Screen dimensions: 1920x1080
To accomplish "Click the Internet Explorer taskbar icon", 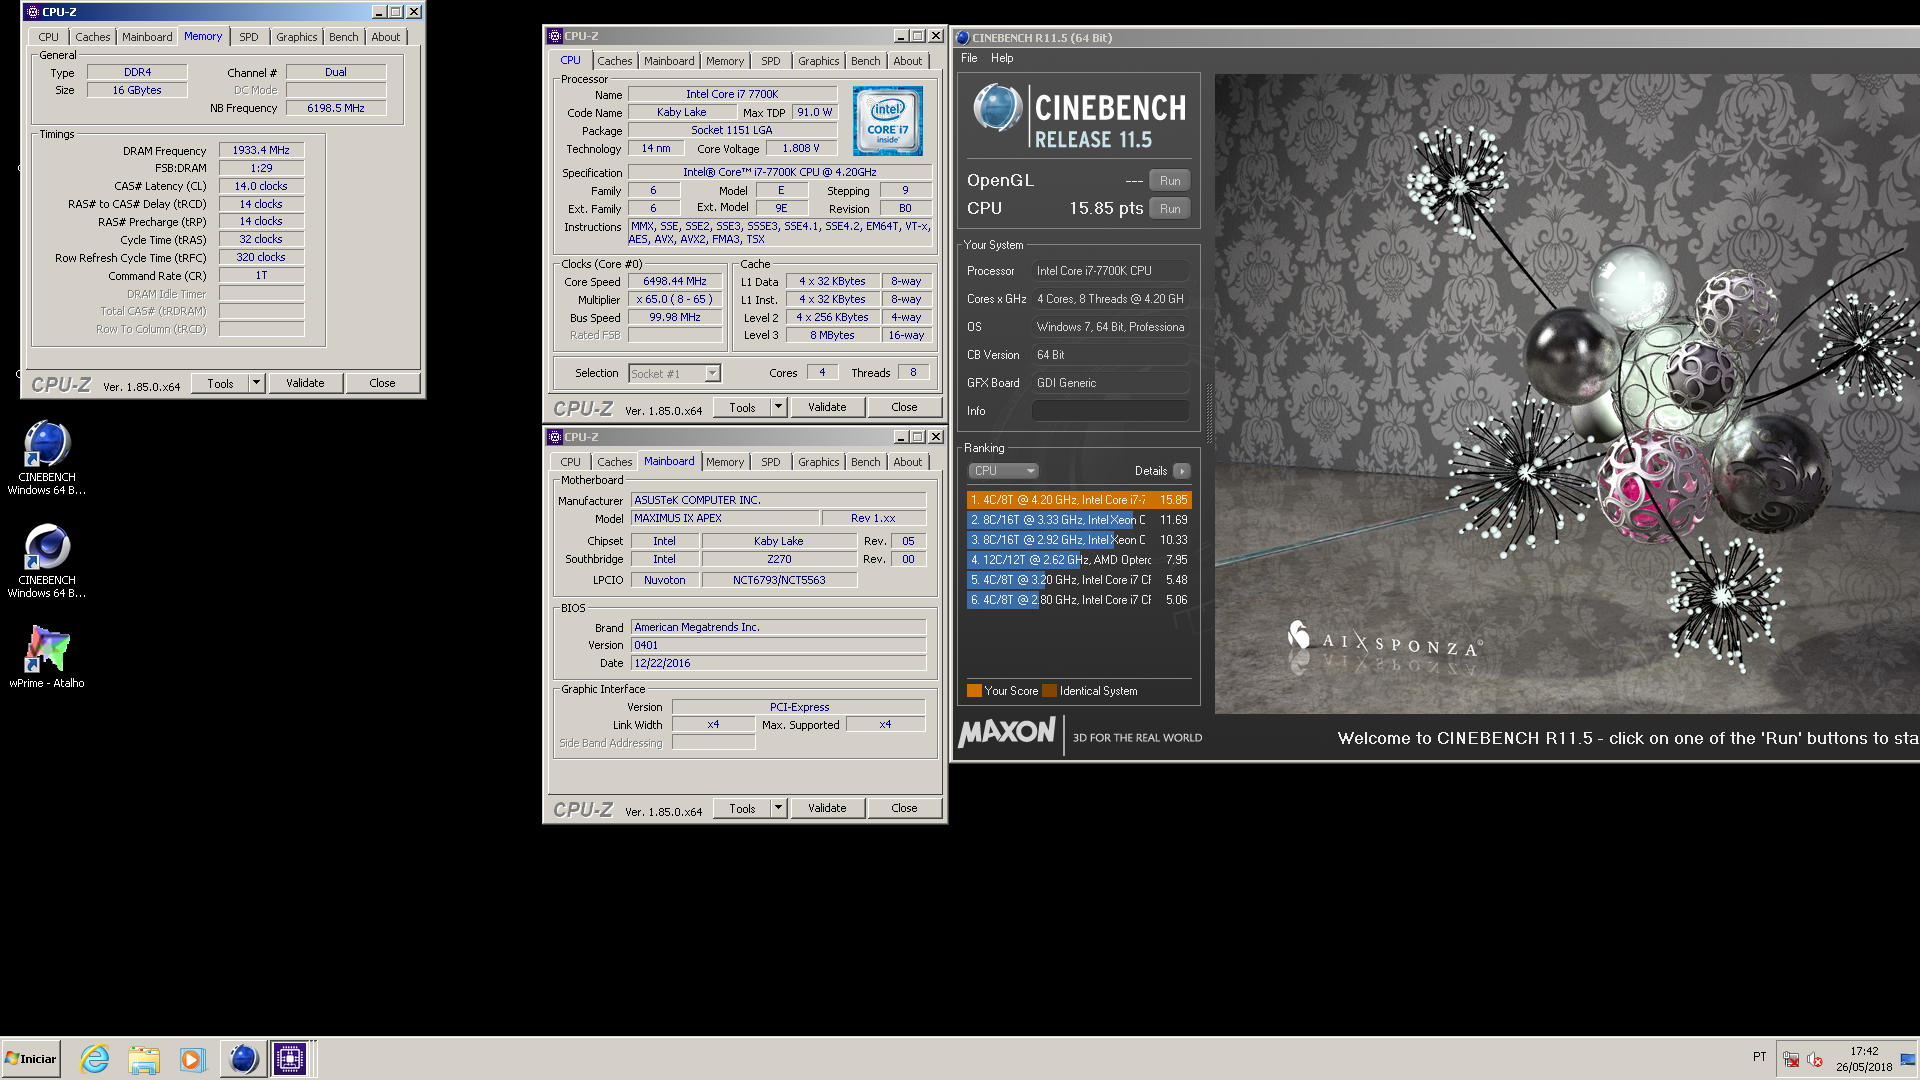I will click(95, 1059).
